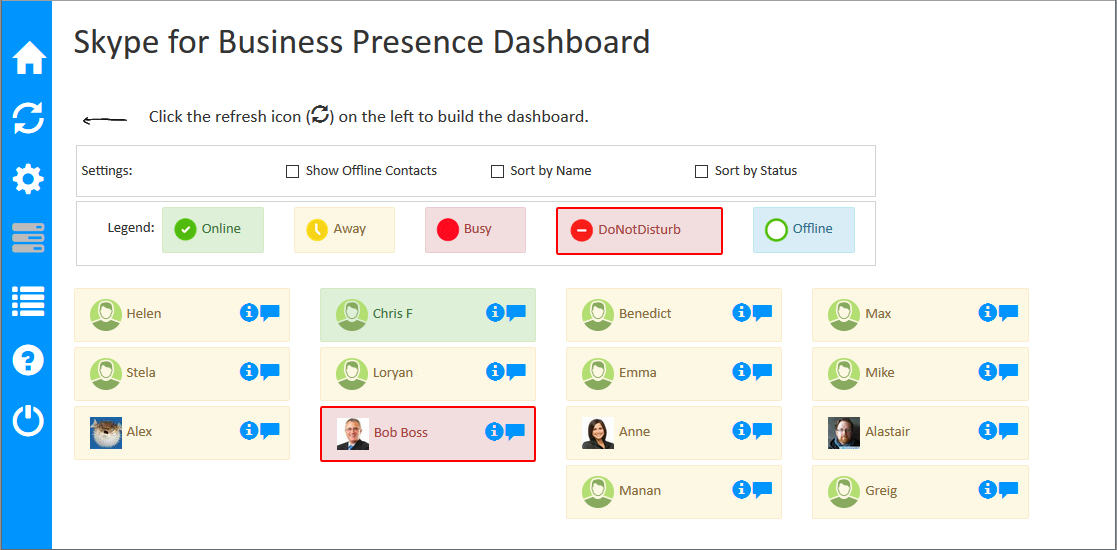Start a chat with Bob Boss

516,431
